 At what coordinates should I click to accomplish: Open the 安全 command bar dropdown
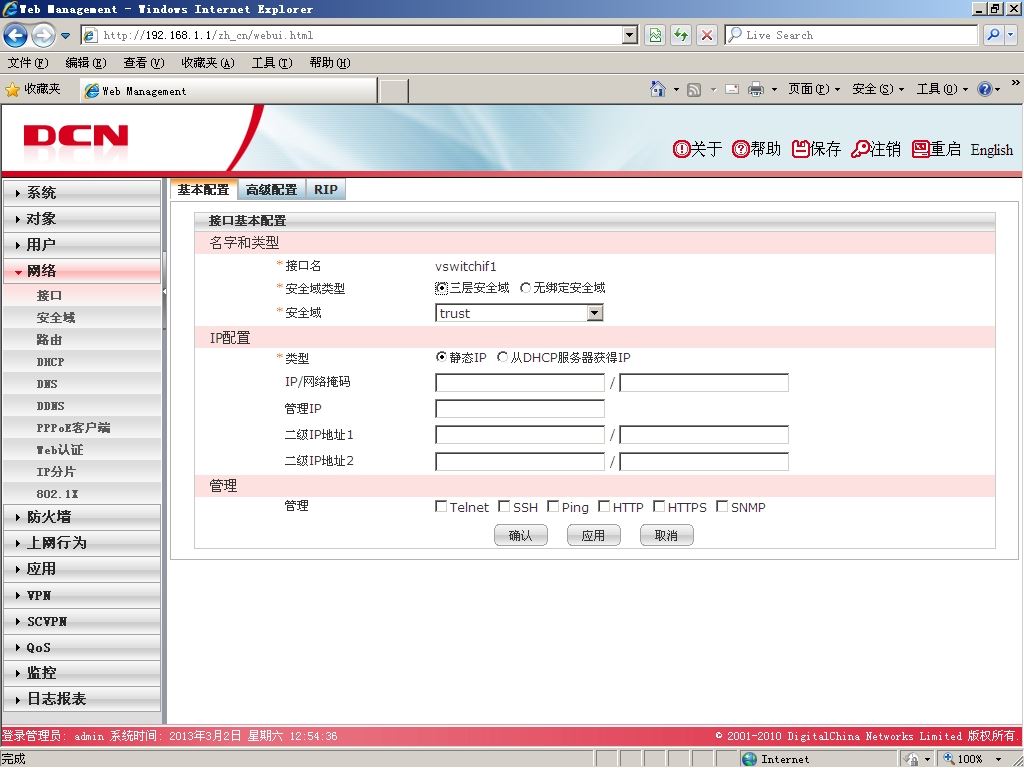coord(878,89)
